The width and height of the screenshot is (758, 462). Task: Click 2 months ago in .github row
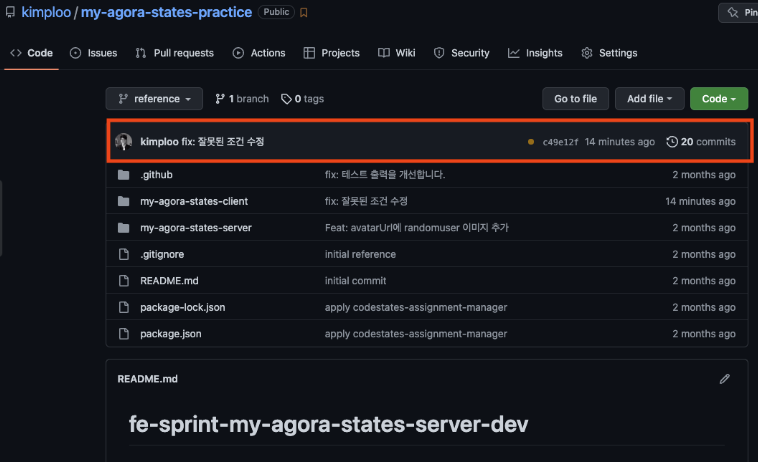coord(704,174)
